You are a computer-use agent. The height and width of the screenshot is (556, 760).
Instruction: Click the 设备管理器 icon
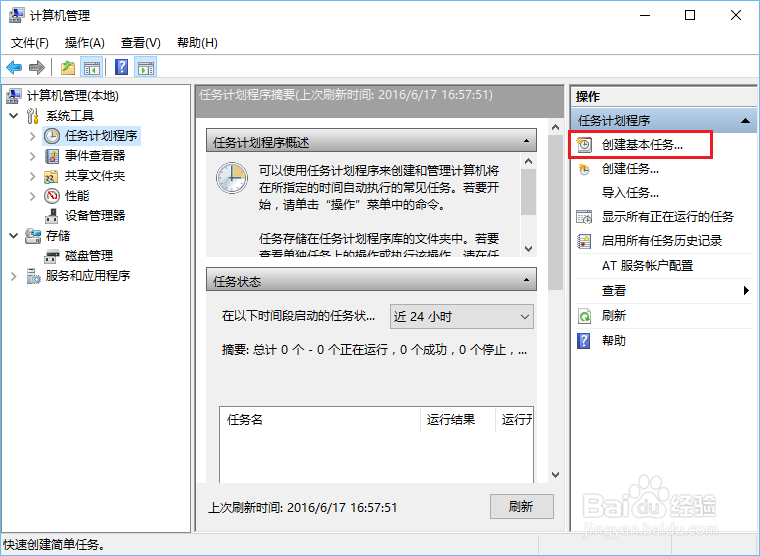(x=51, y=216)
